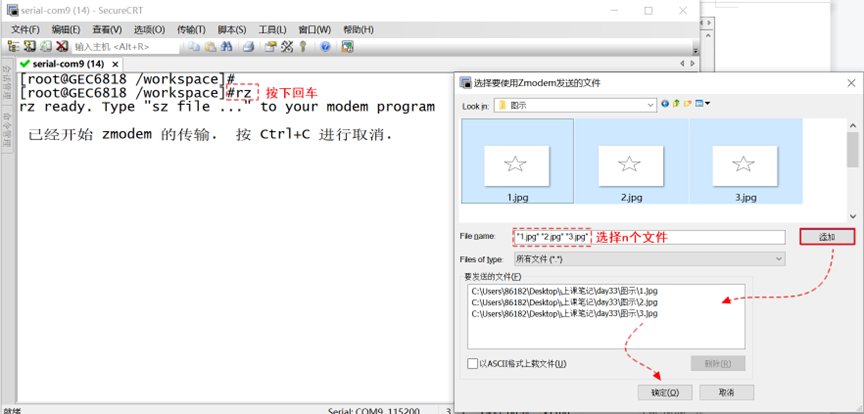This screenshot has width=864, height=414.
Task: Select the 3.jpg thumbnail
Action: [x=745, y=161]
